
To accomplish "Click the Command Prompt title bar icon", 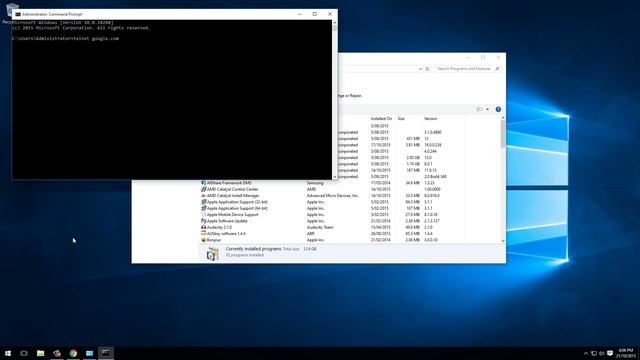I will 18,14.
